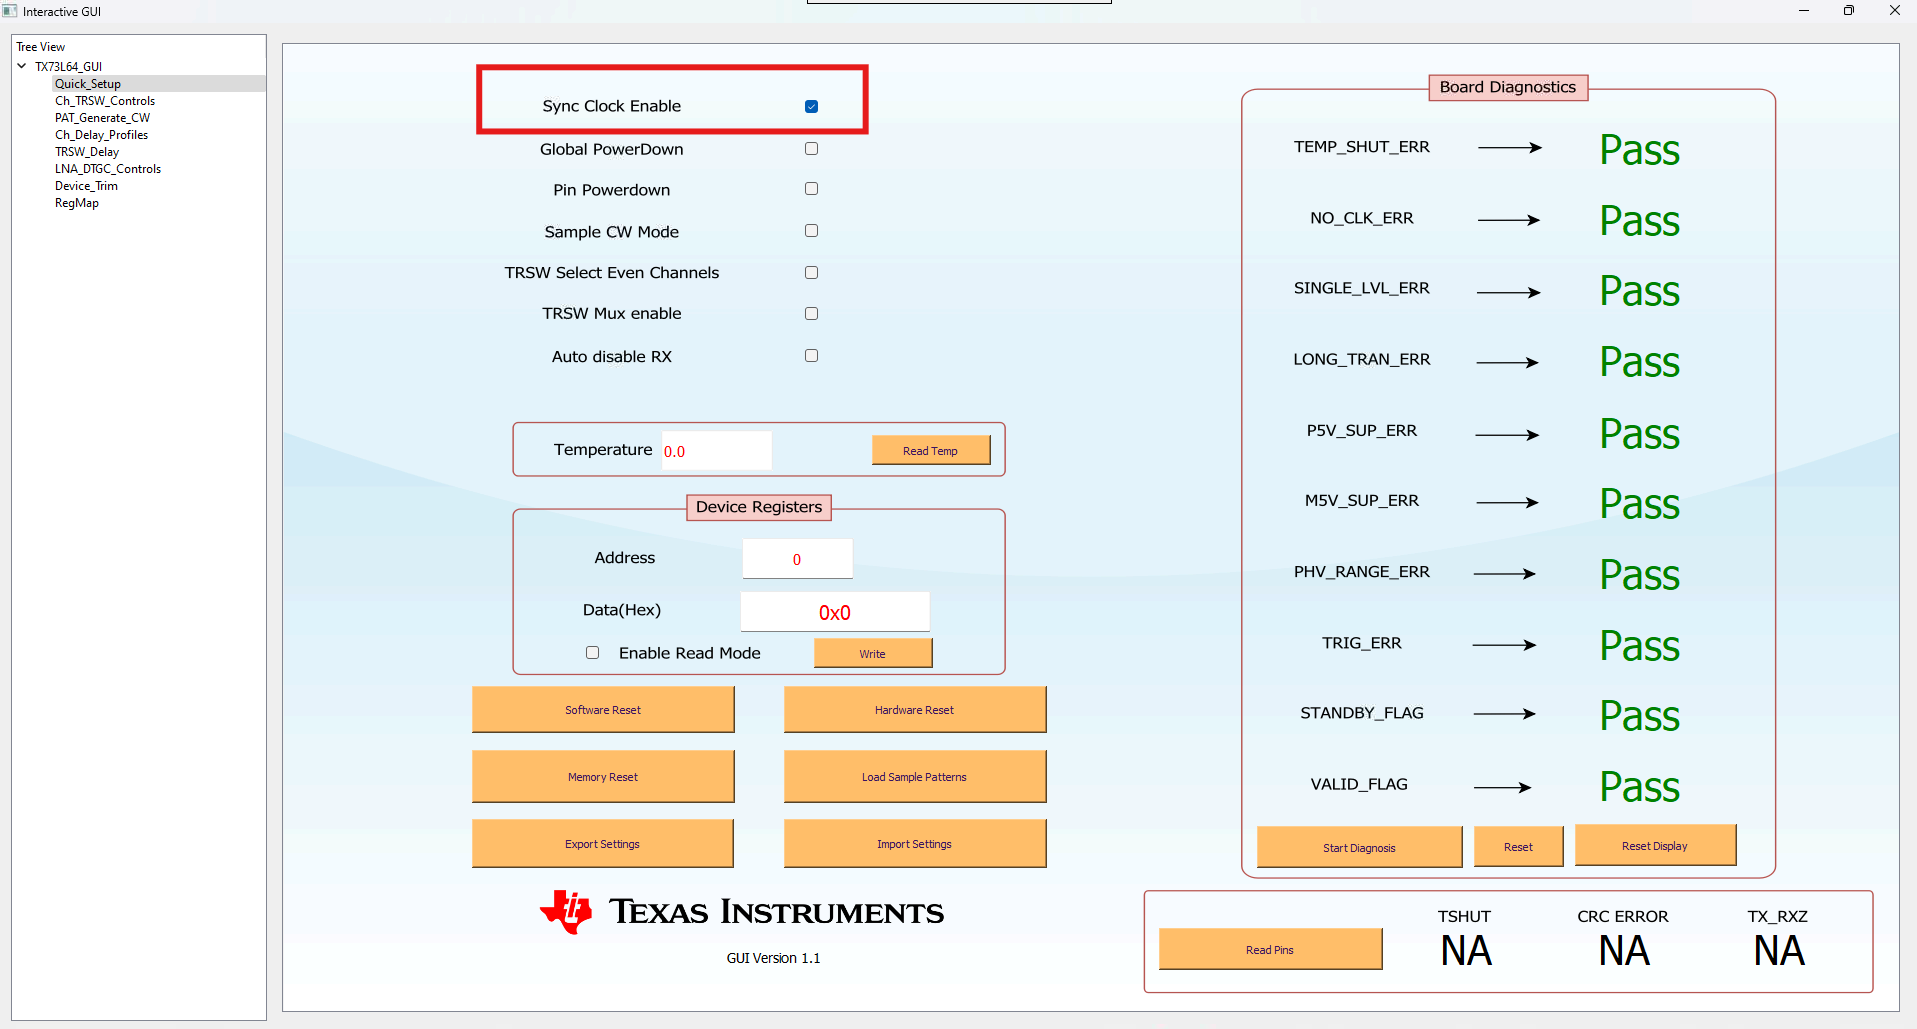Image resolution: width=1917 pixels, height=1029 pixels.
Task: Focus the Data(Hex) input field
Action: coord(834,612)
